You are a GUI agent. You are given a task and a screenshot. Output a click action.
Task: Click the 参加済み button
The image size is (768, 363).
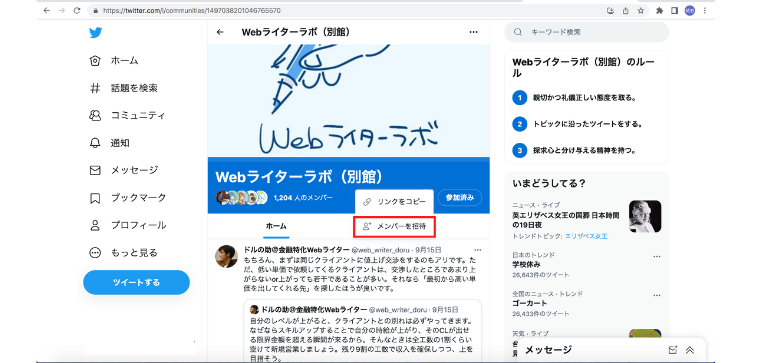click(x=460, y=197)
